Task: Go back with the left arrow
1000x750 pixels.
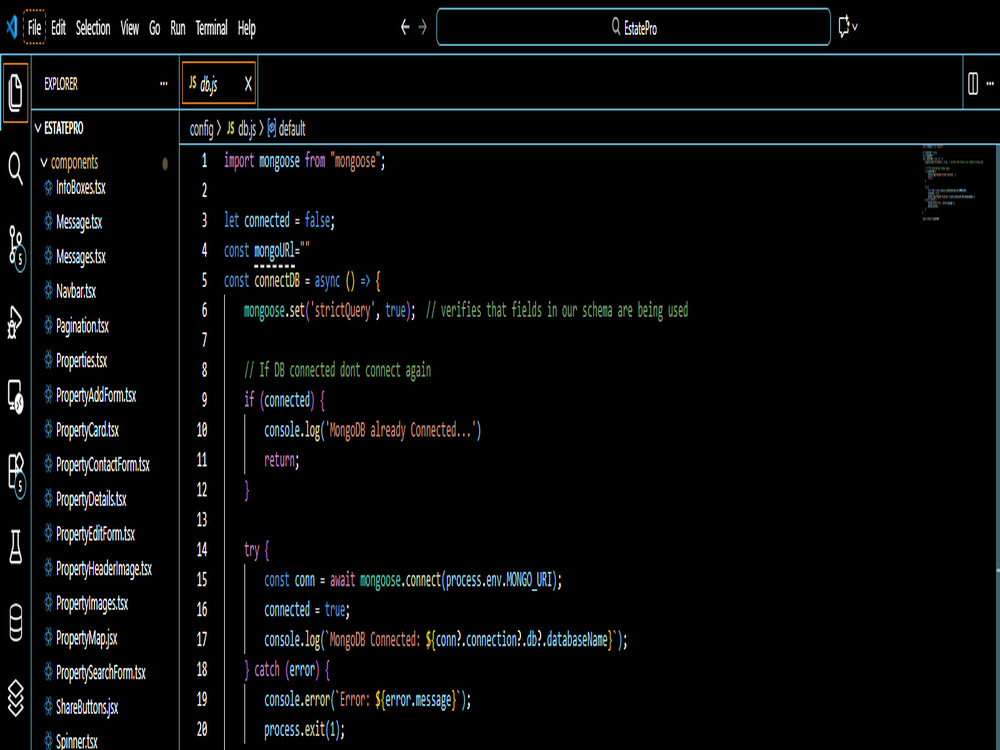Action: pyautogui.click(x=404, y=27)
